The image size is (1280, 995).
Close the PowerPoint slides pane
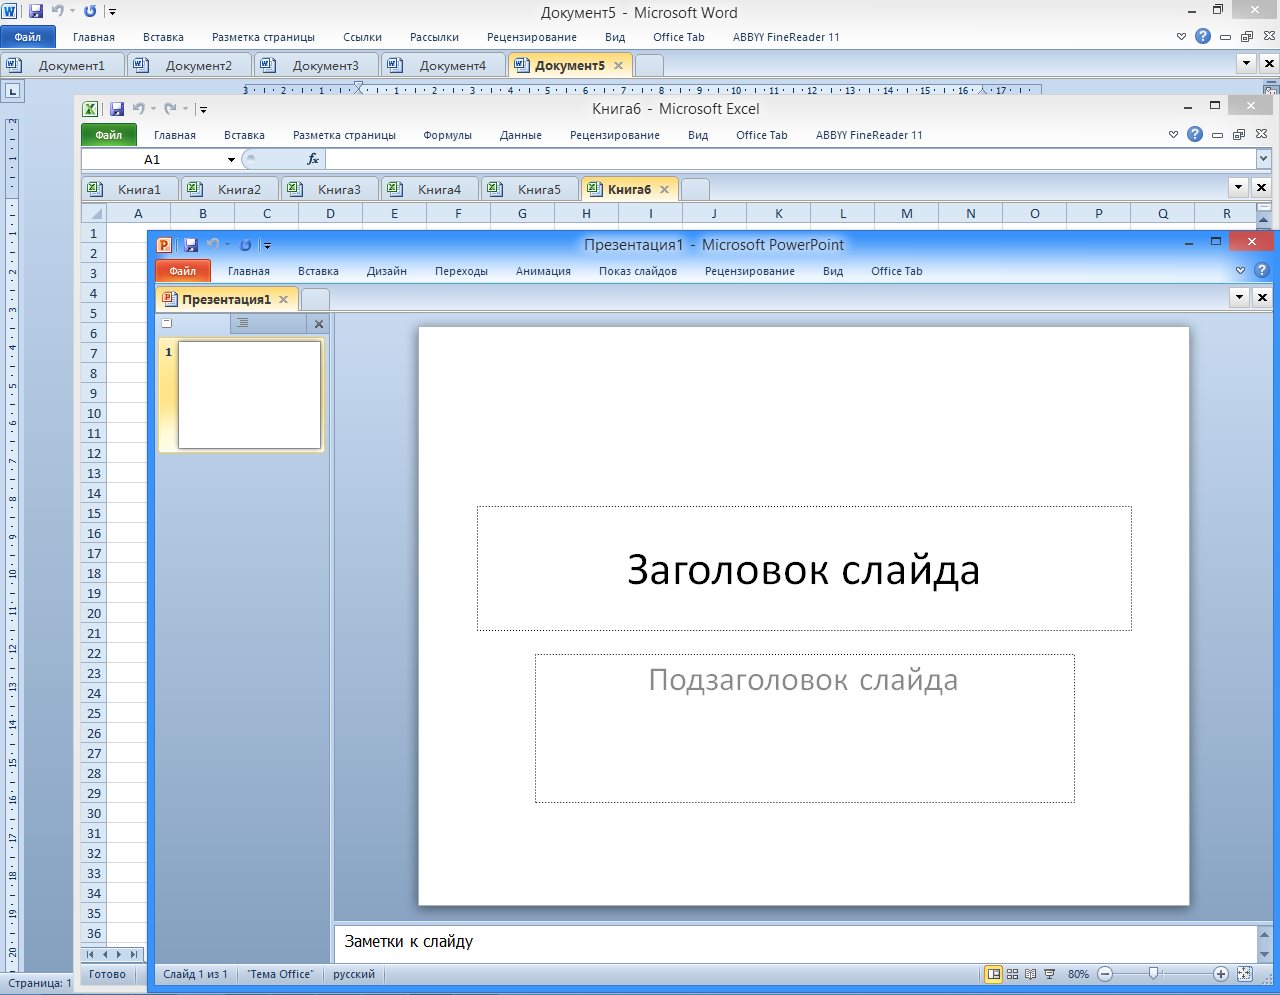319,324
